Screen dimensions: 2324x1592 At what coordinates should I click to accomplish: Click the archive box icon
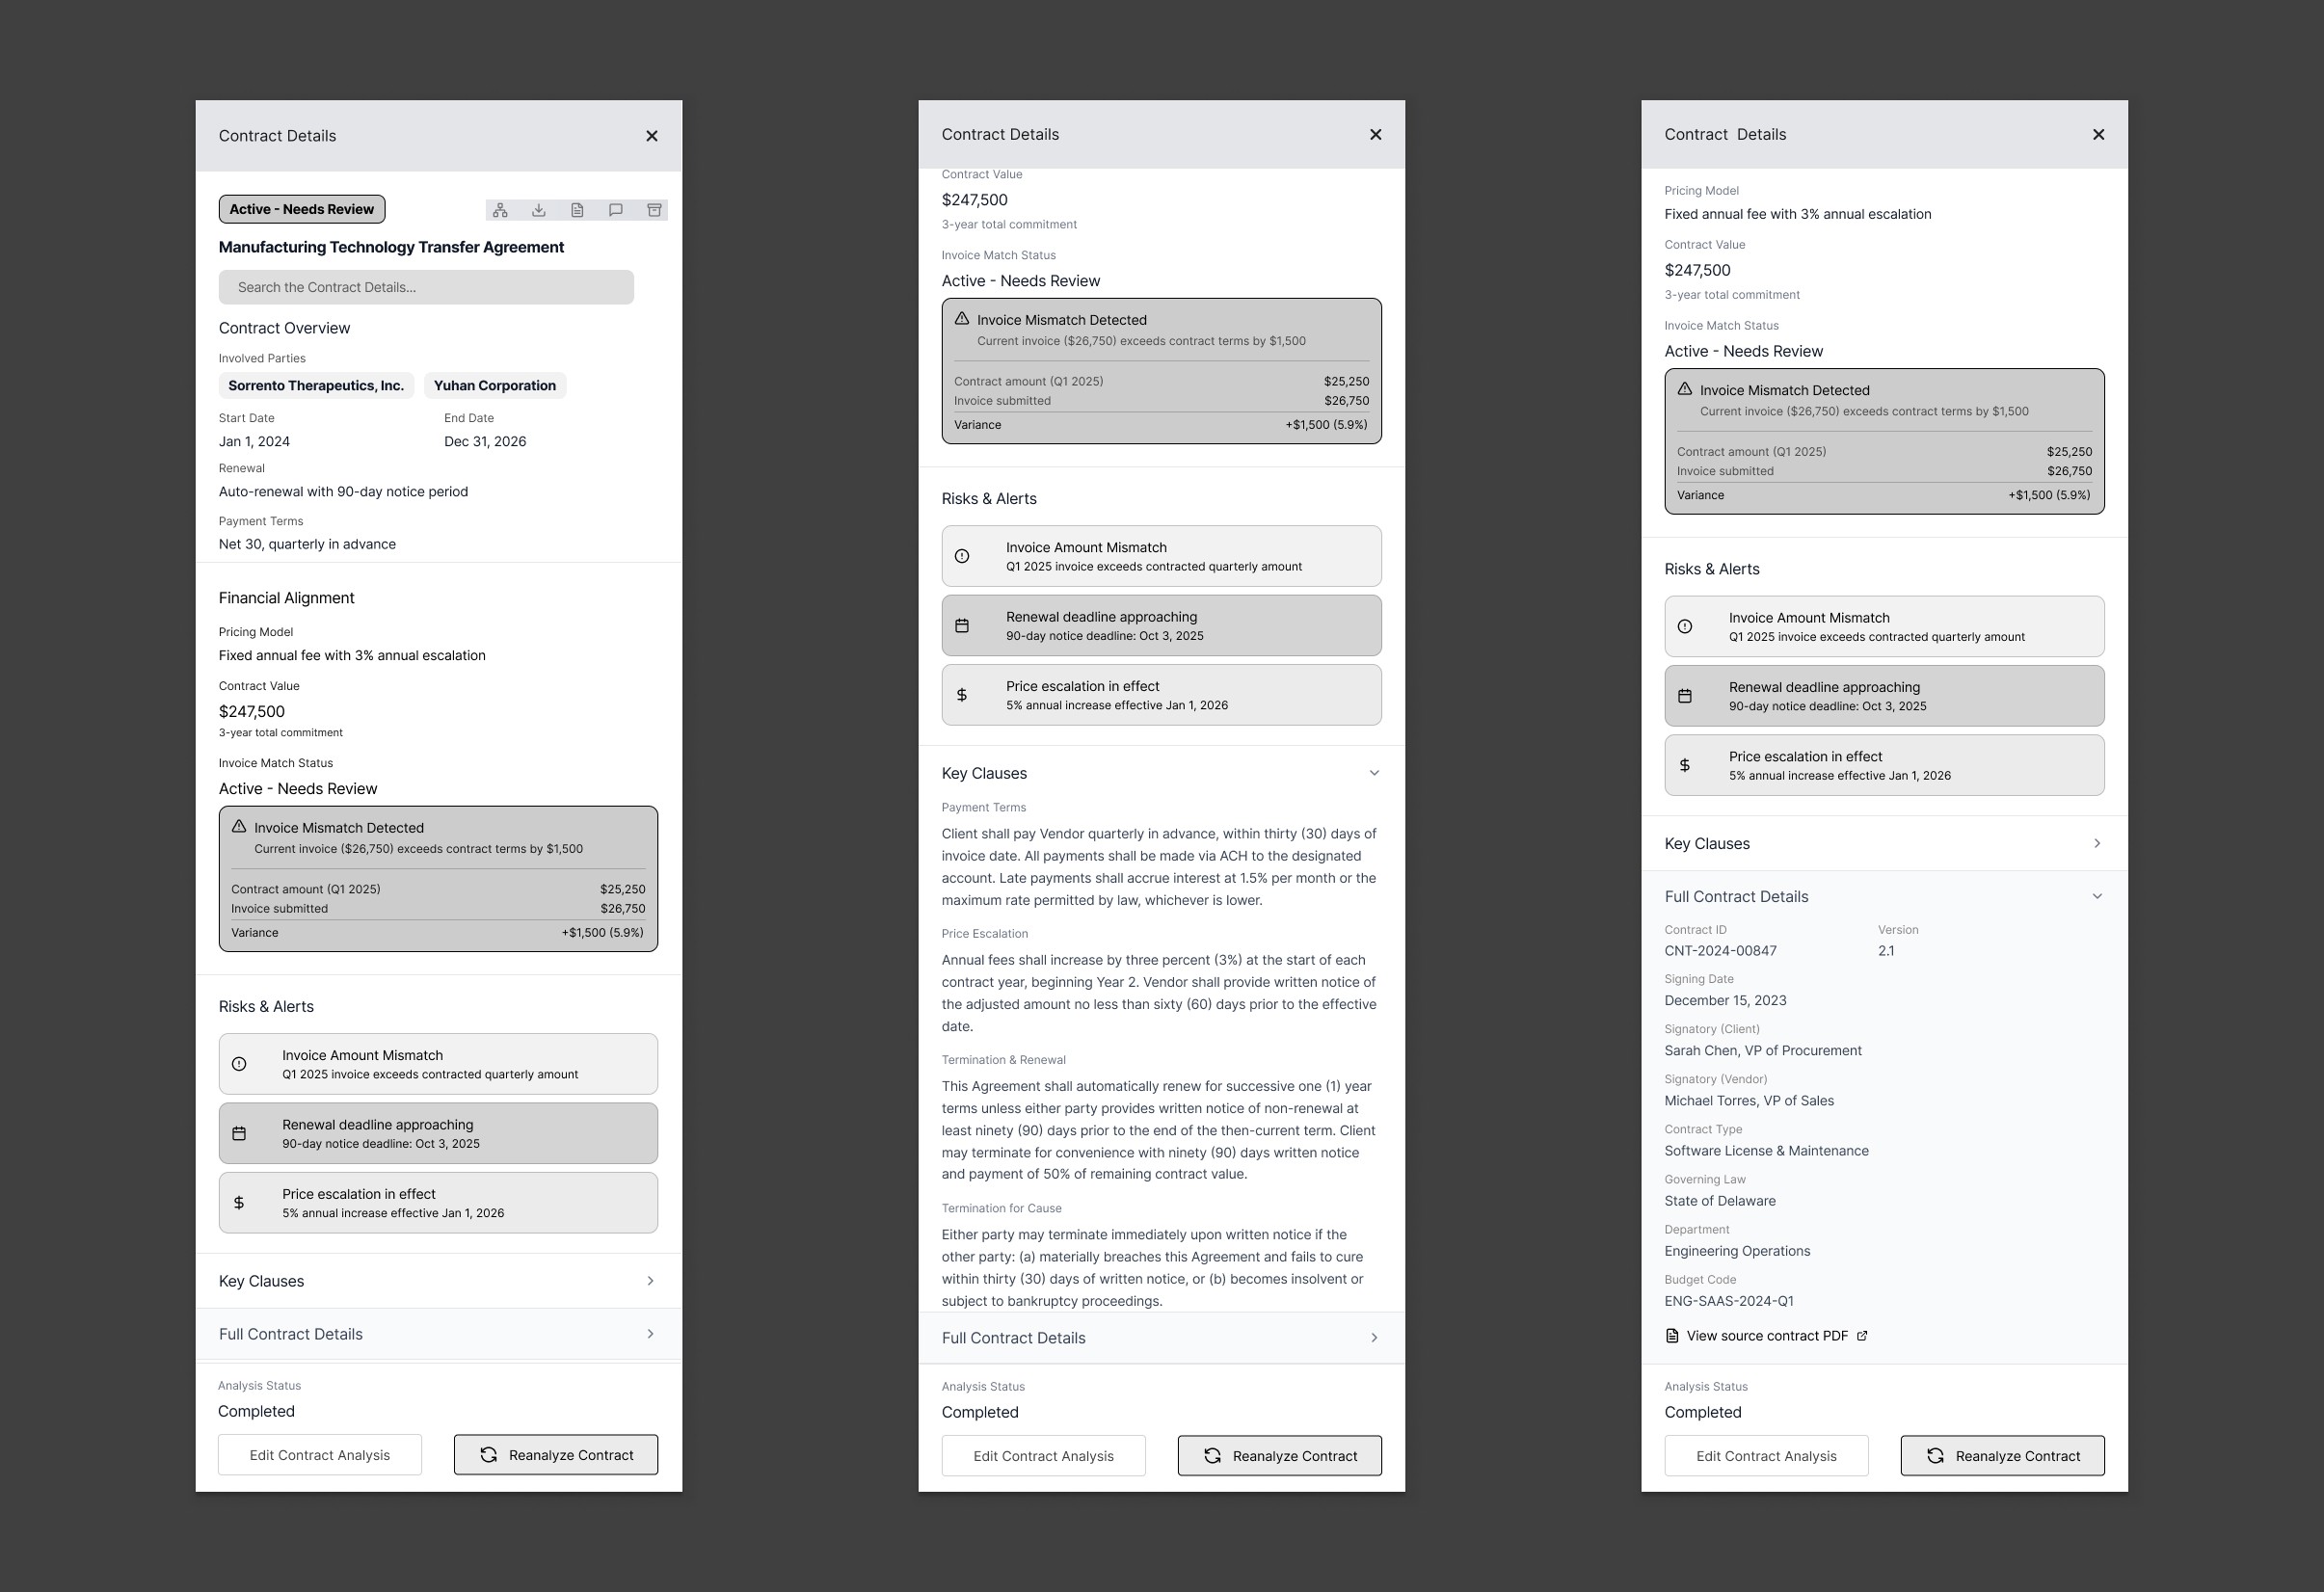tap(654, 210)
